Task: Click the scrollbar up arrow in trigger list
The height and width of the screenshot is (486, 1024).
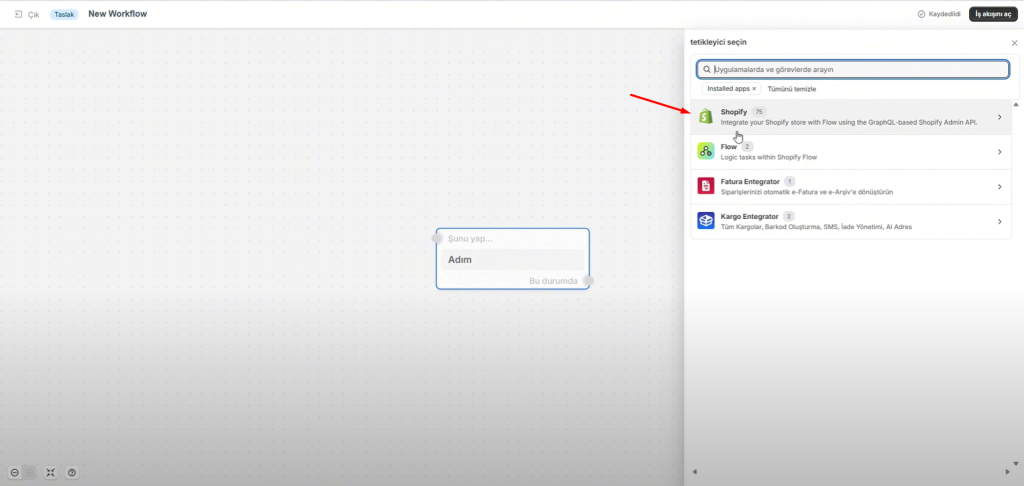Action: click(1016, 104)
